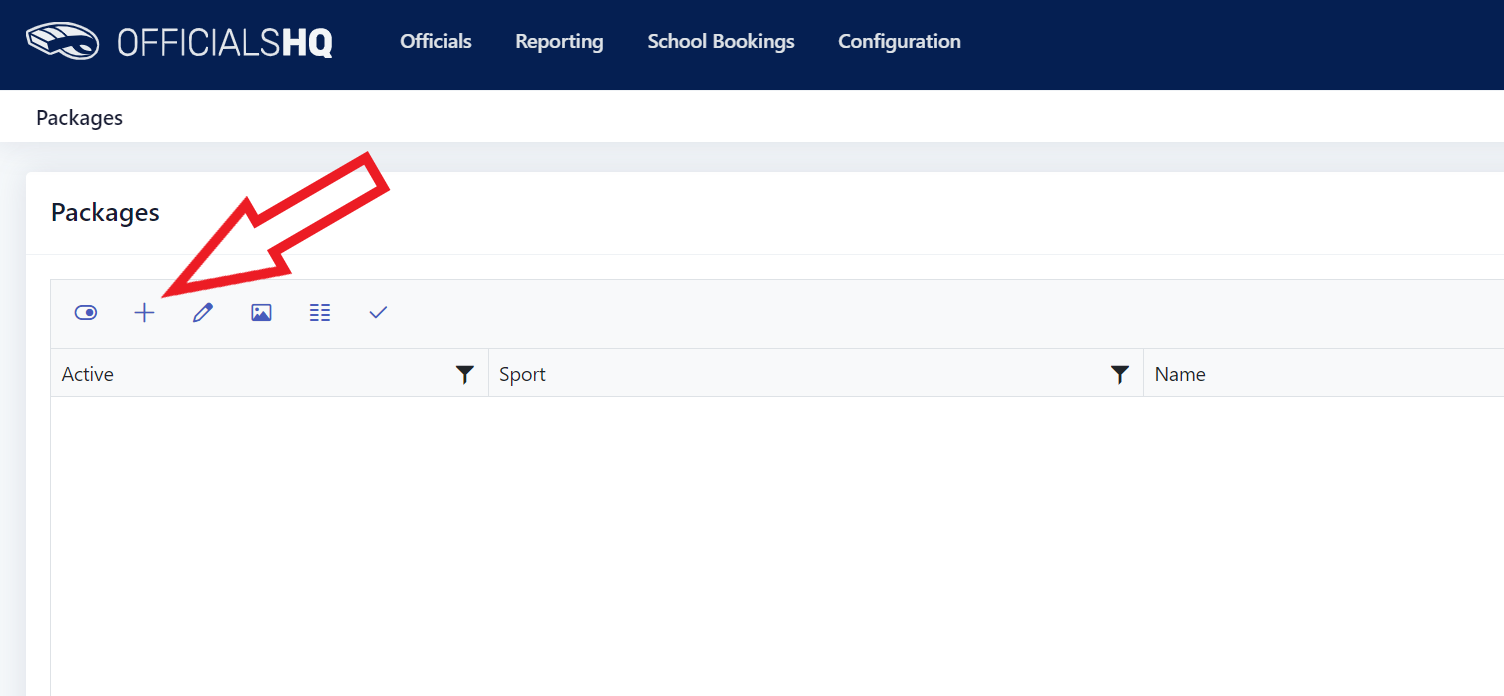Open the Officials menu
1504x696 pixels.
click(x=436, y=41)
